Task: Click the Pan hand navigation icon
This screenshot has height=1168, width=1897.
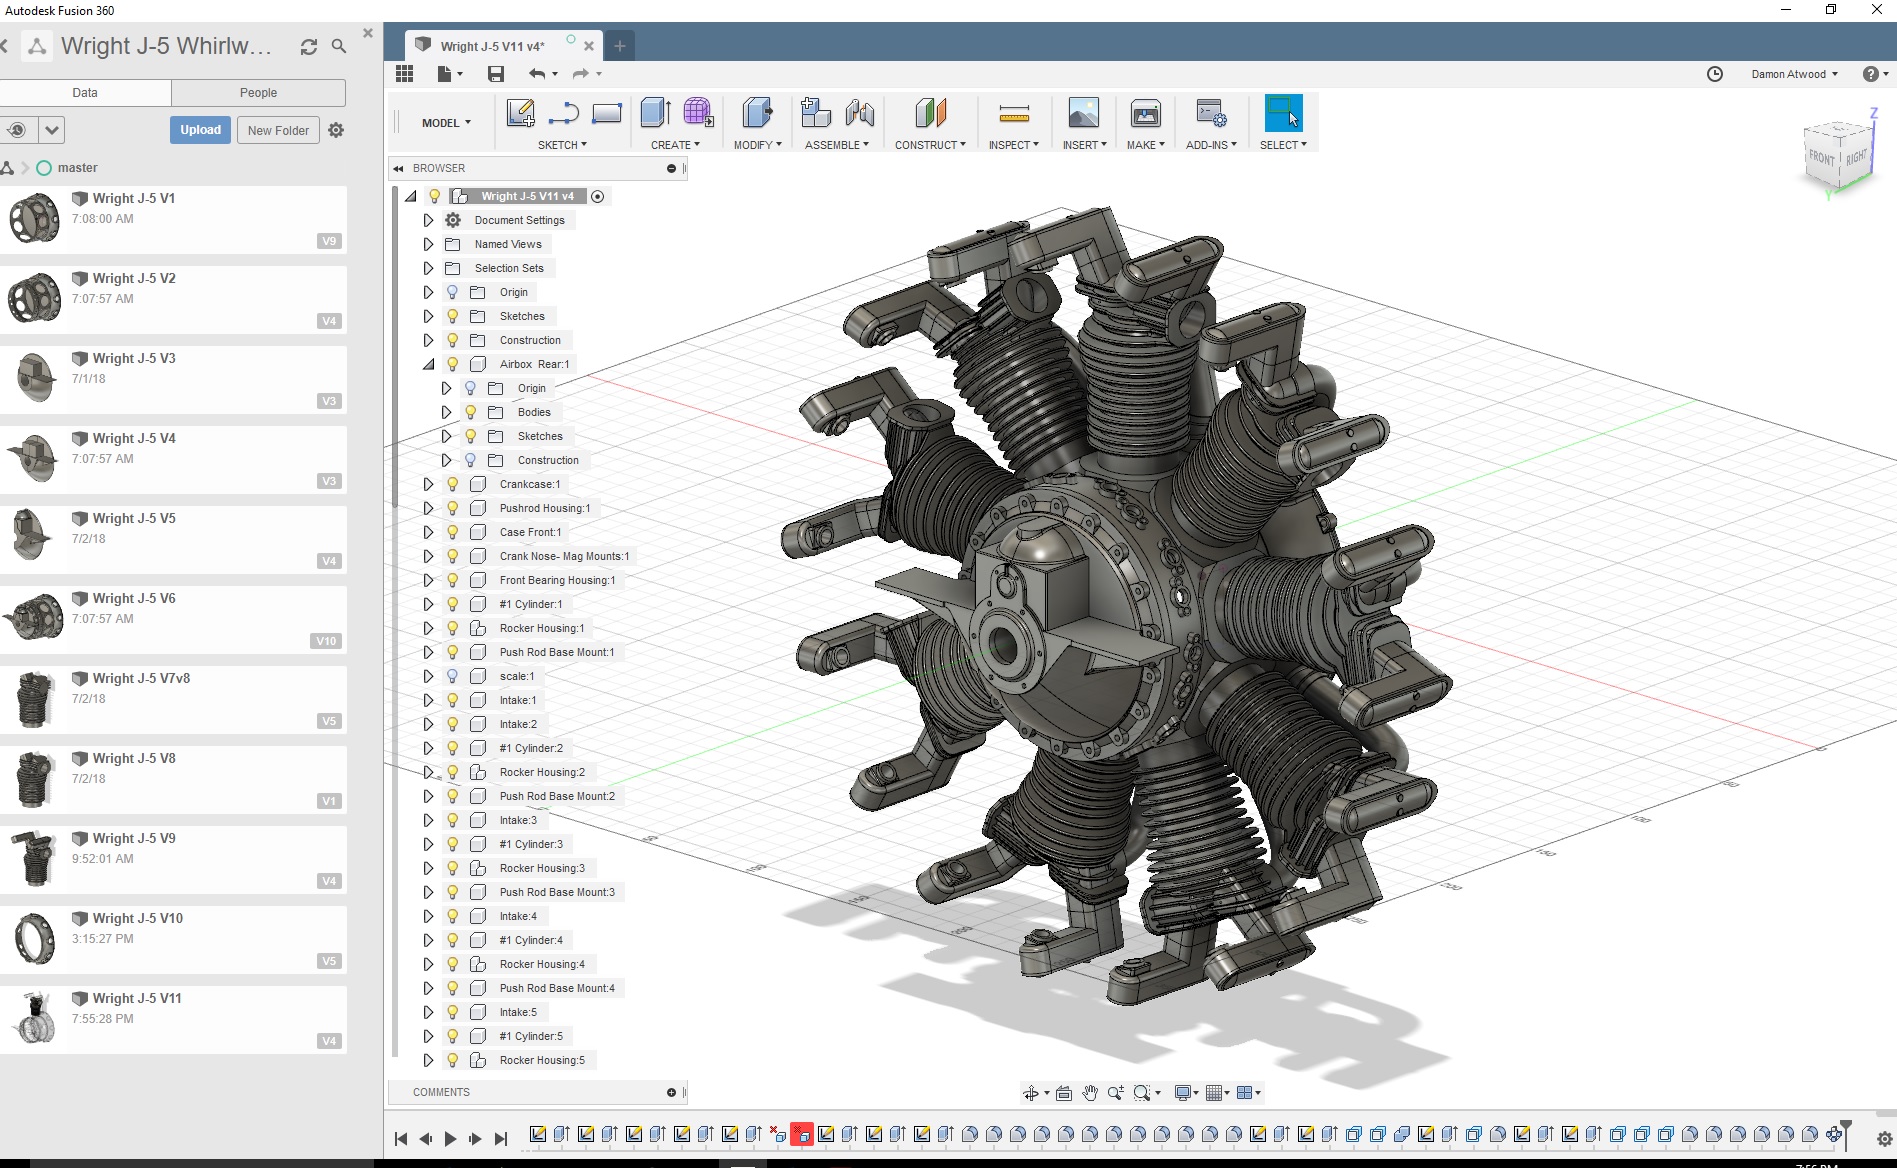Action: coord(1089,1093)
